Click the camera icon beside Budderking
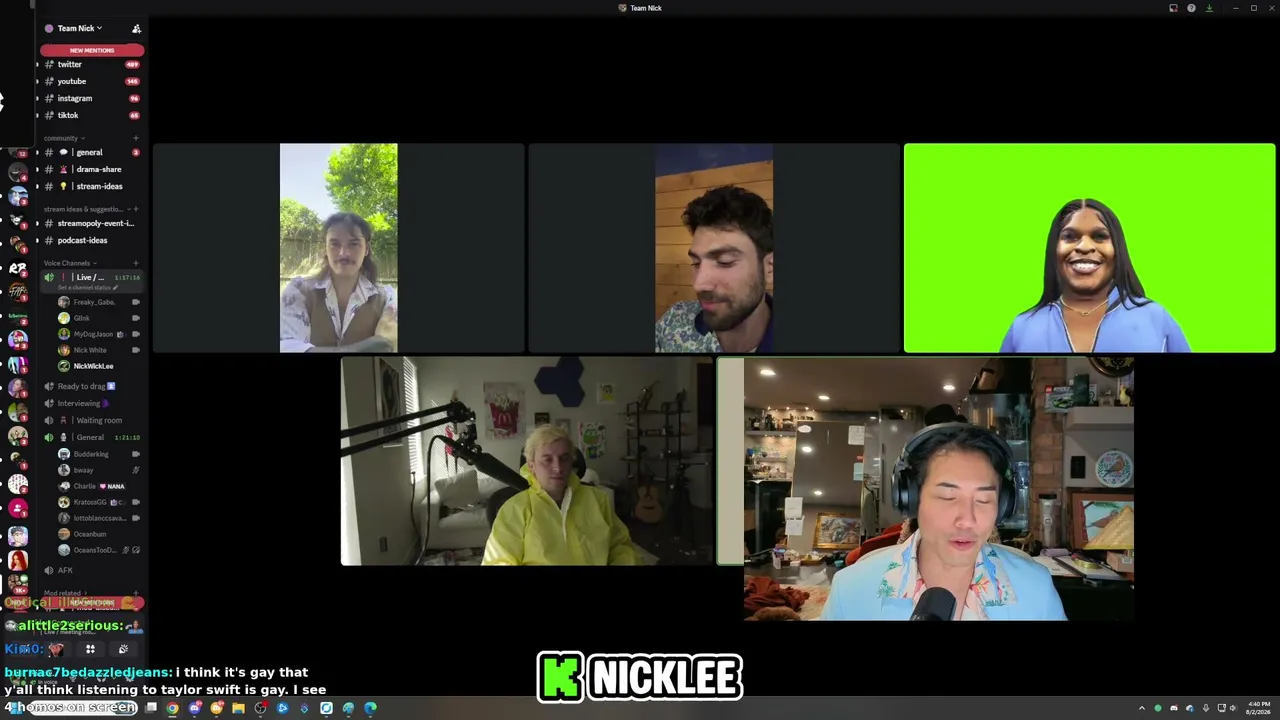The width and height of the screenshot is (1280, 720). [x=136, y=454]
